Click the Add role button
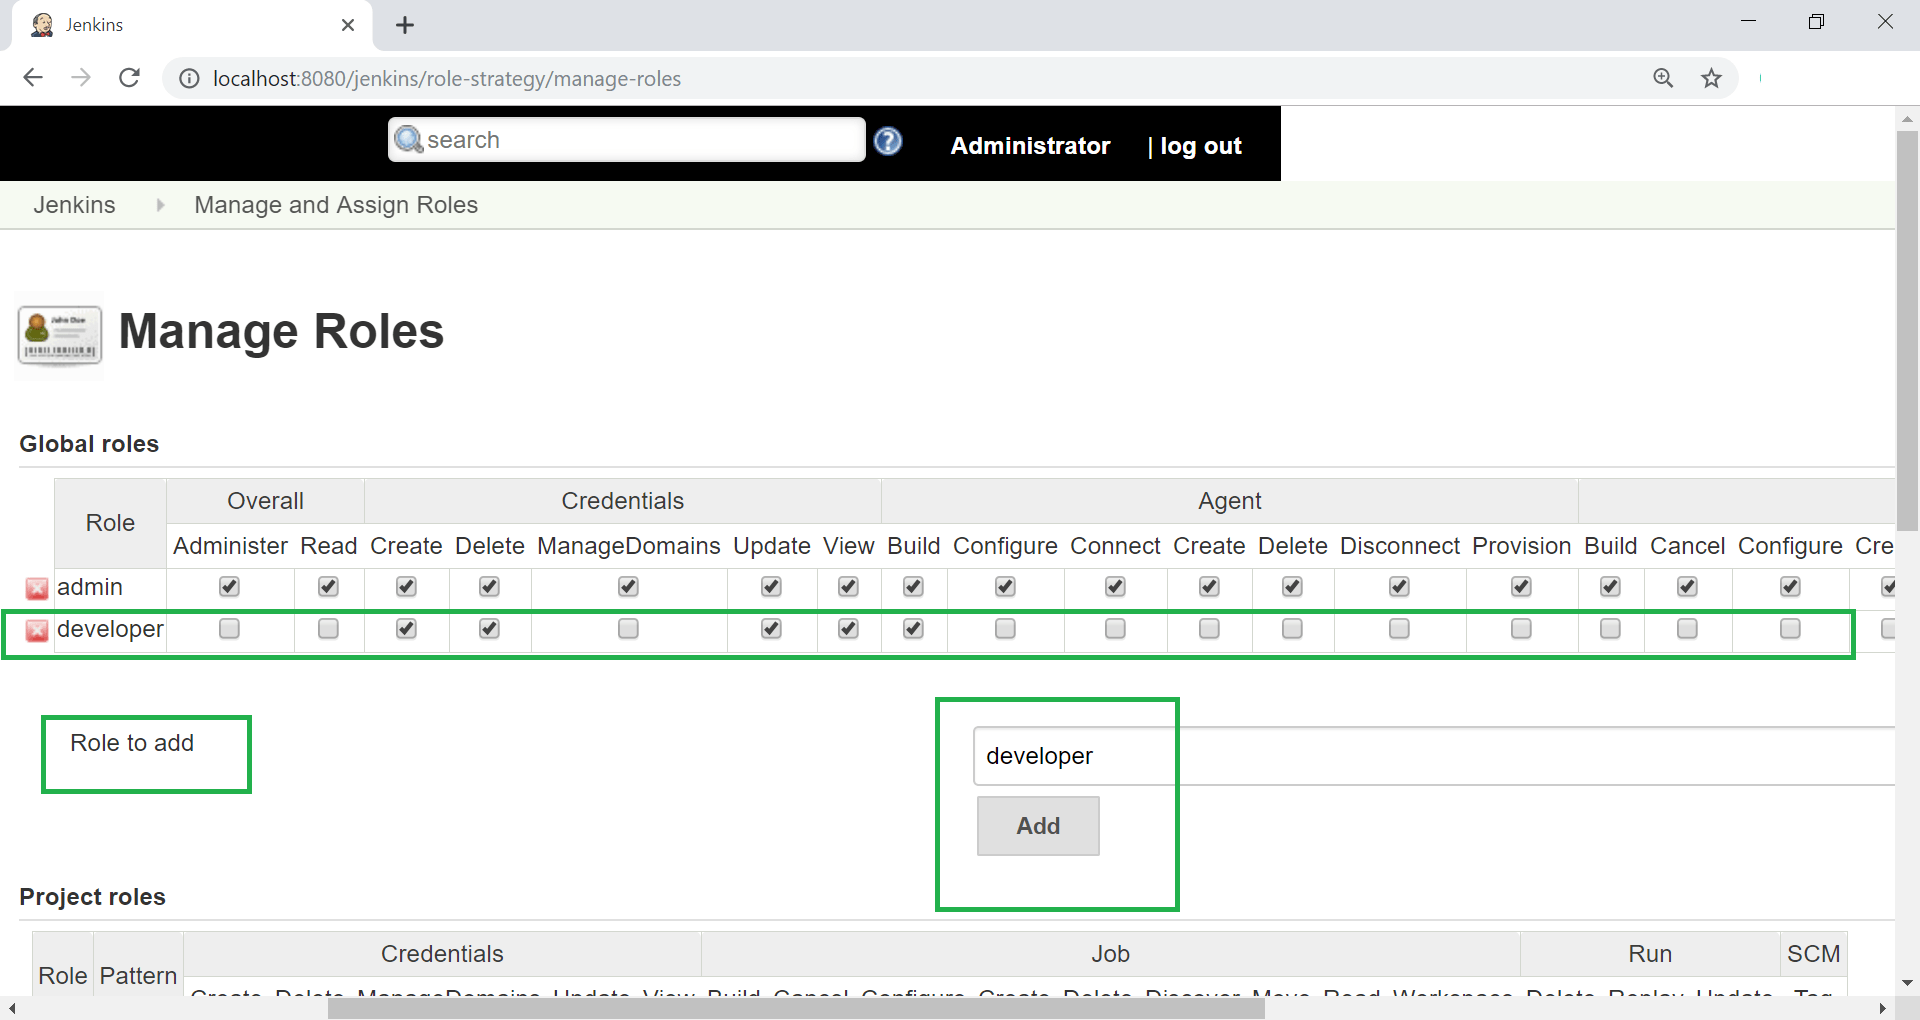This screenshot has height=1020, width=1920. (1038, 826)
